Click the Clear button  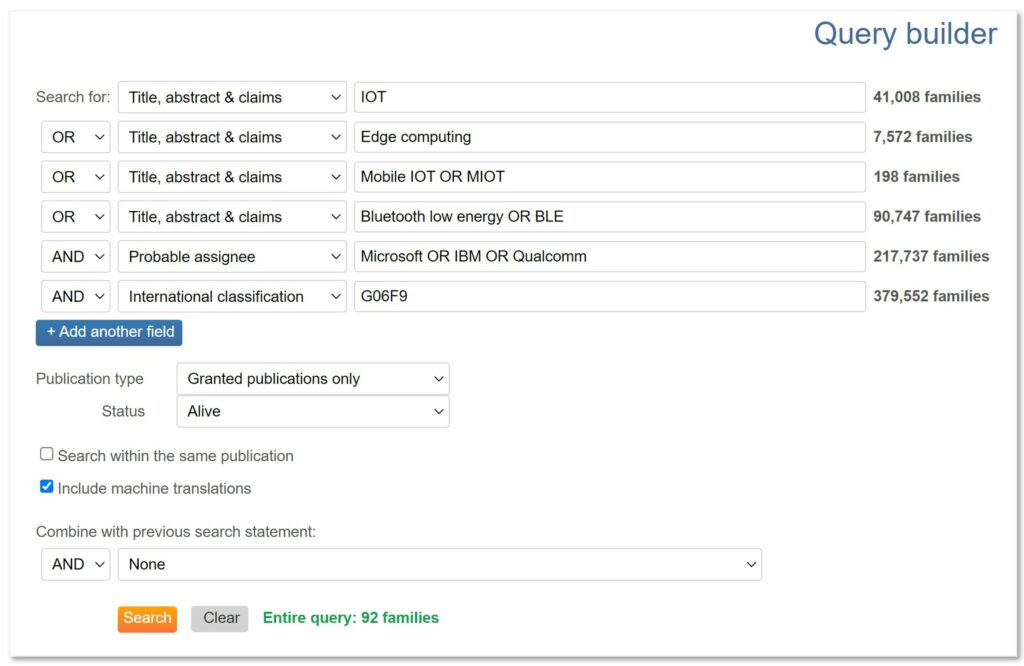pyautogui.click(x=219, y=618)
